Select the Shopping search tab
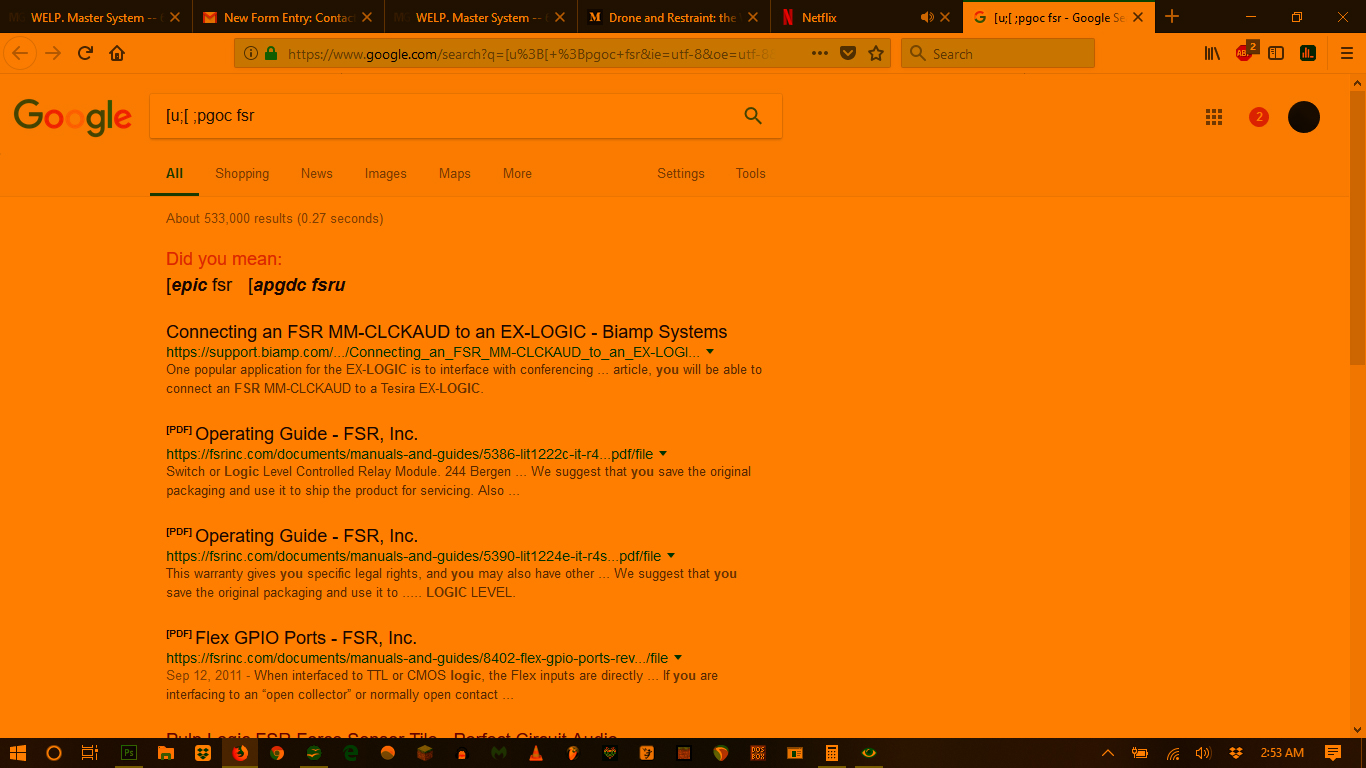This screenshot has width=1366, height=768. point(242,173)
